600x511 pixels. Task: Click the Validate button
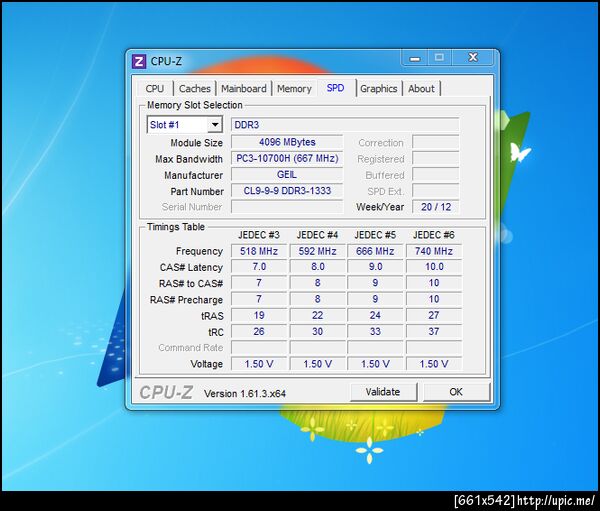tap(383, 392)
